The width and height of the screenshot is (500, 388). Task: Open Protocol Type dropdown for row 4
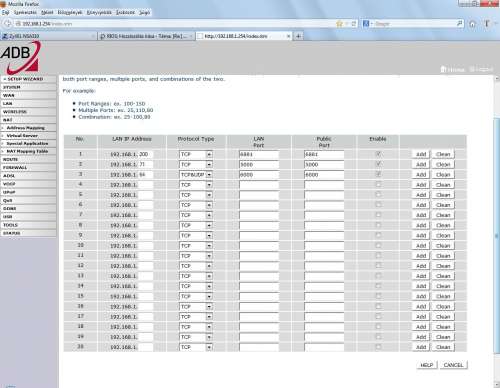196,185
